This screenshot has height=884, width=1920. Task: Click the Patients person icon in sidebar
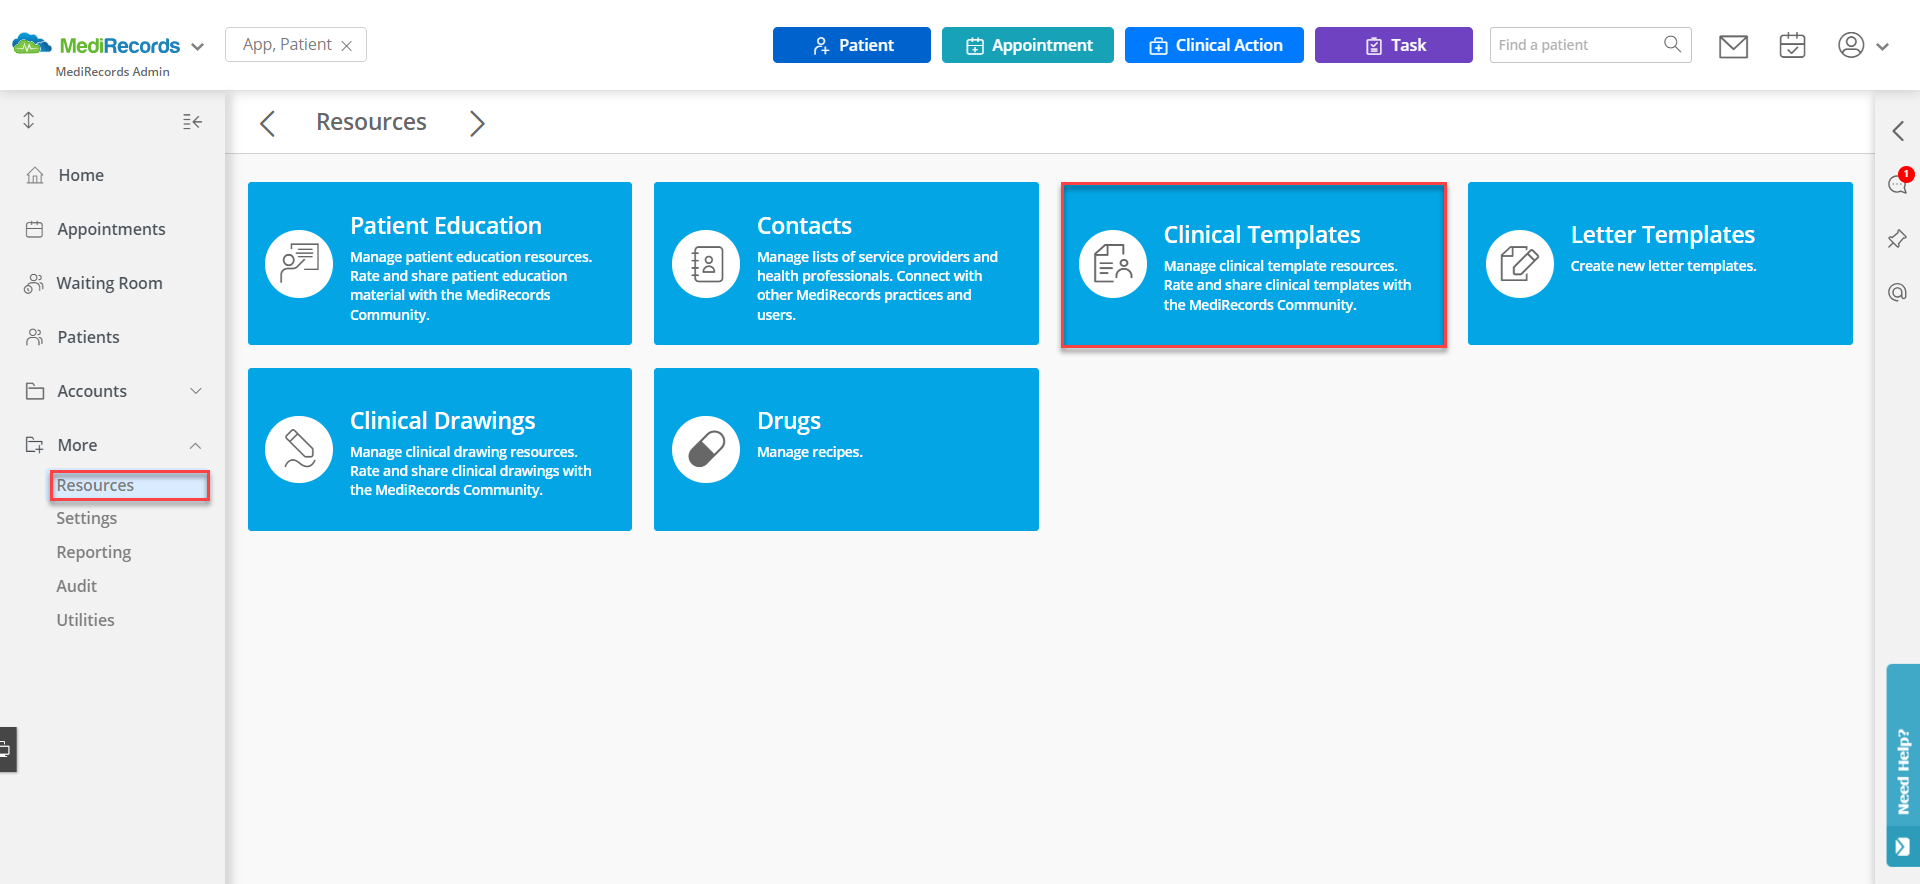35,337
